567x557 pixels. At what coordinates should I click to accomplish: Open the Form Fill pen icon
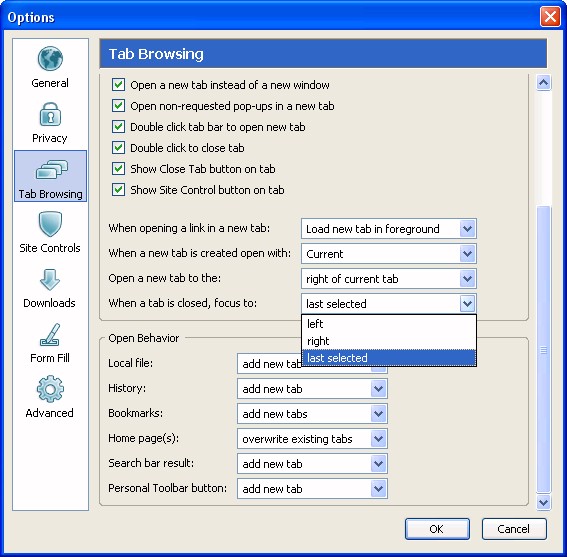tap(50, 335)
